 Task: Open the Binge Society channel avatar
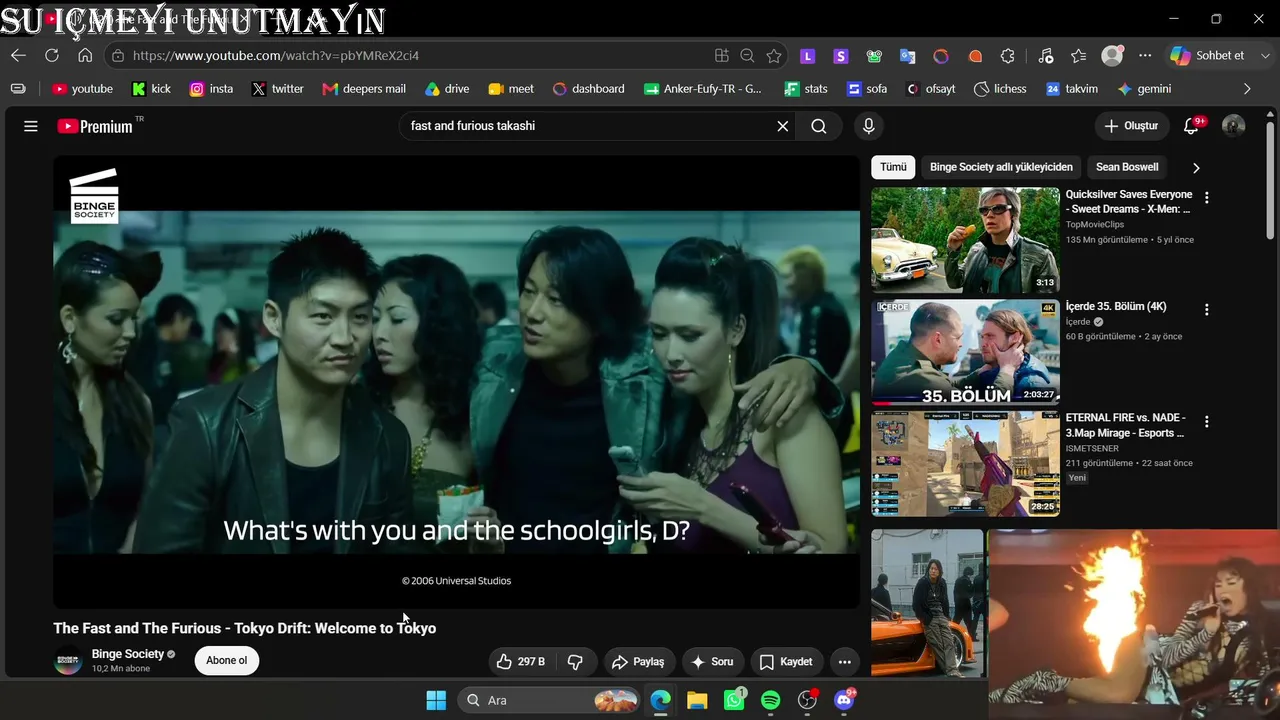(x=67, y=661)
